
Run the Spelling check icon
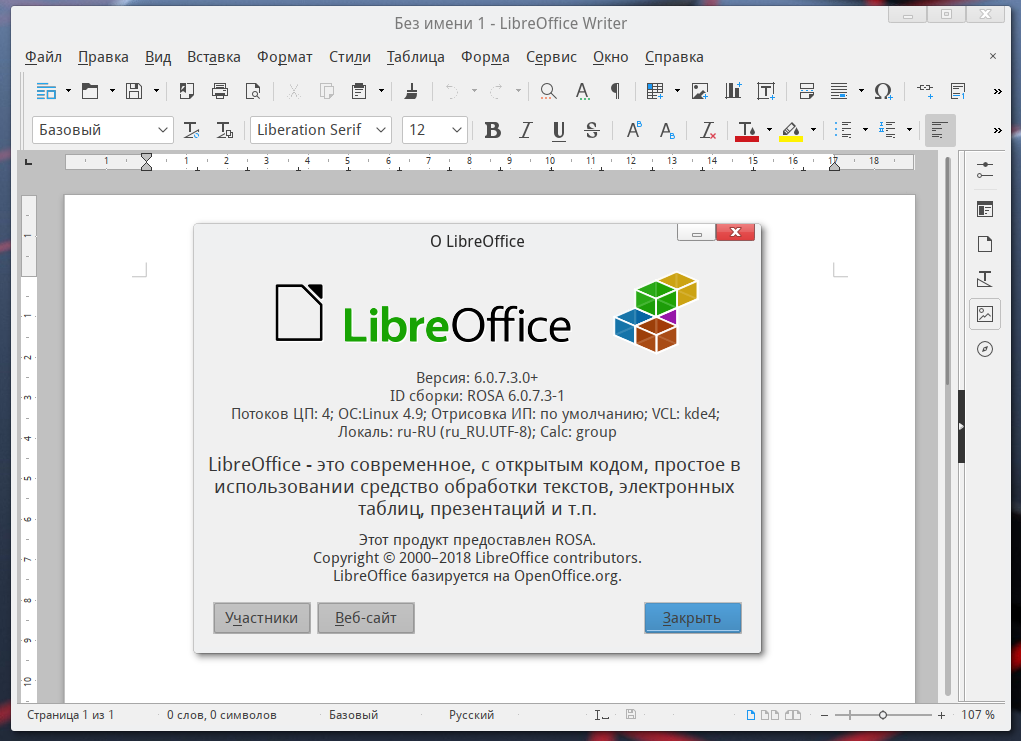[582, 91]
